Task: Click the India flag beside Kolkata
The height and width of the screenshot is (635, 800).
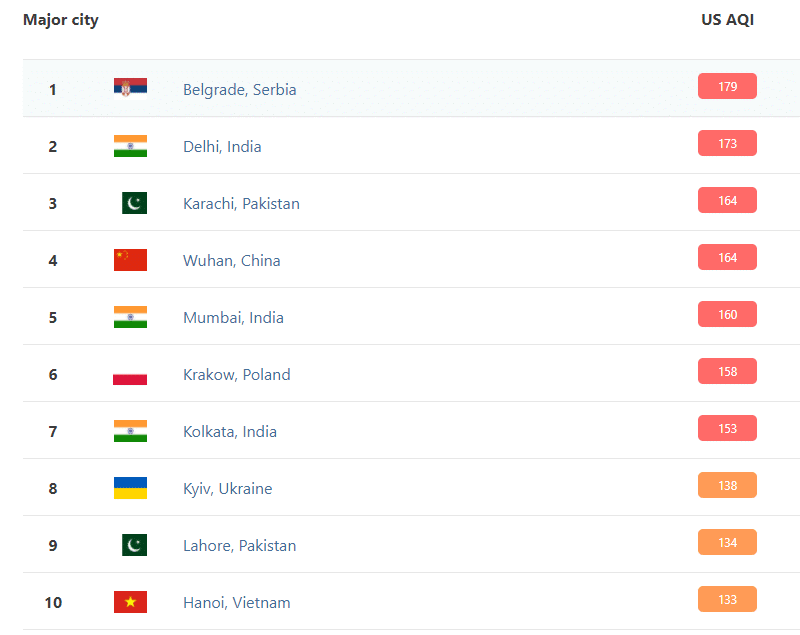Action: (130, 431)
